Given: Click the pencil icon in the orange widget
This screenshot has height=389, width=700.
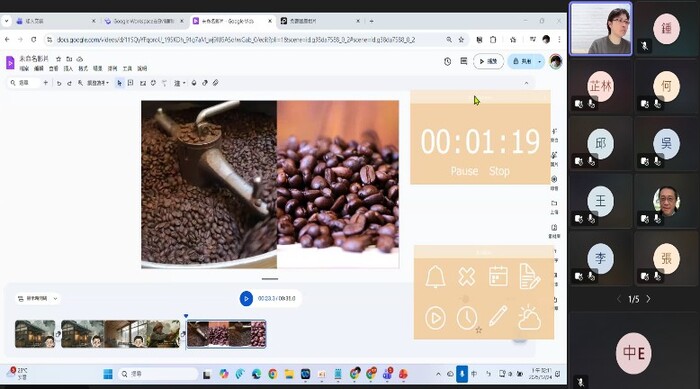Looking at the screenshot, I should pyautogui.click(x=498, y=316).
